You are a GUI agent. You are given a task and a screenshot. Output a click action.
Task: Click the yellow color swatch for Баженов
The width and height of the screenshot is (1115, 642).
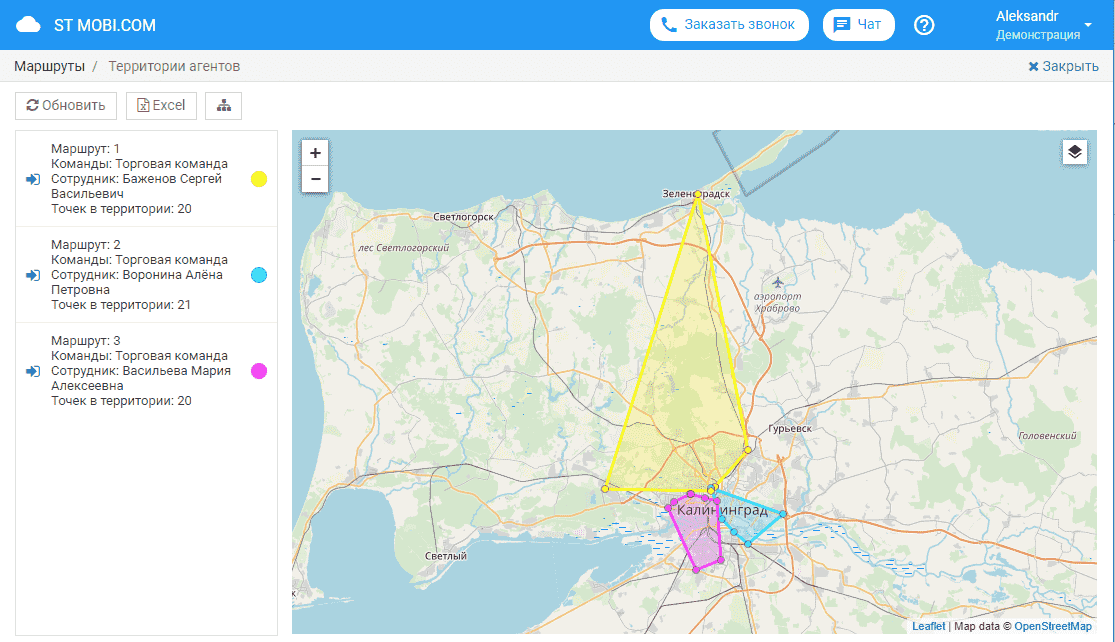click(x=259, y=179)
